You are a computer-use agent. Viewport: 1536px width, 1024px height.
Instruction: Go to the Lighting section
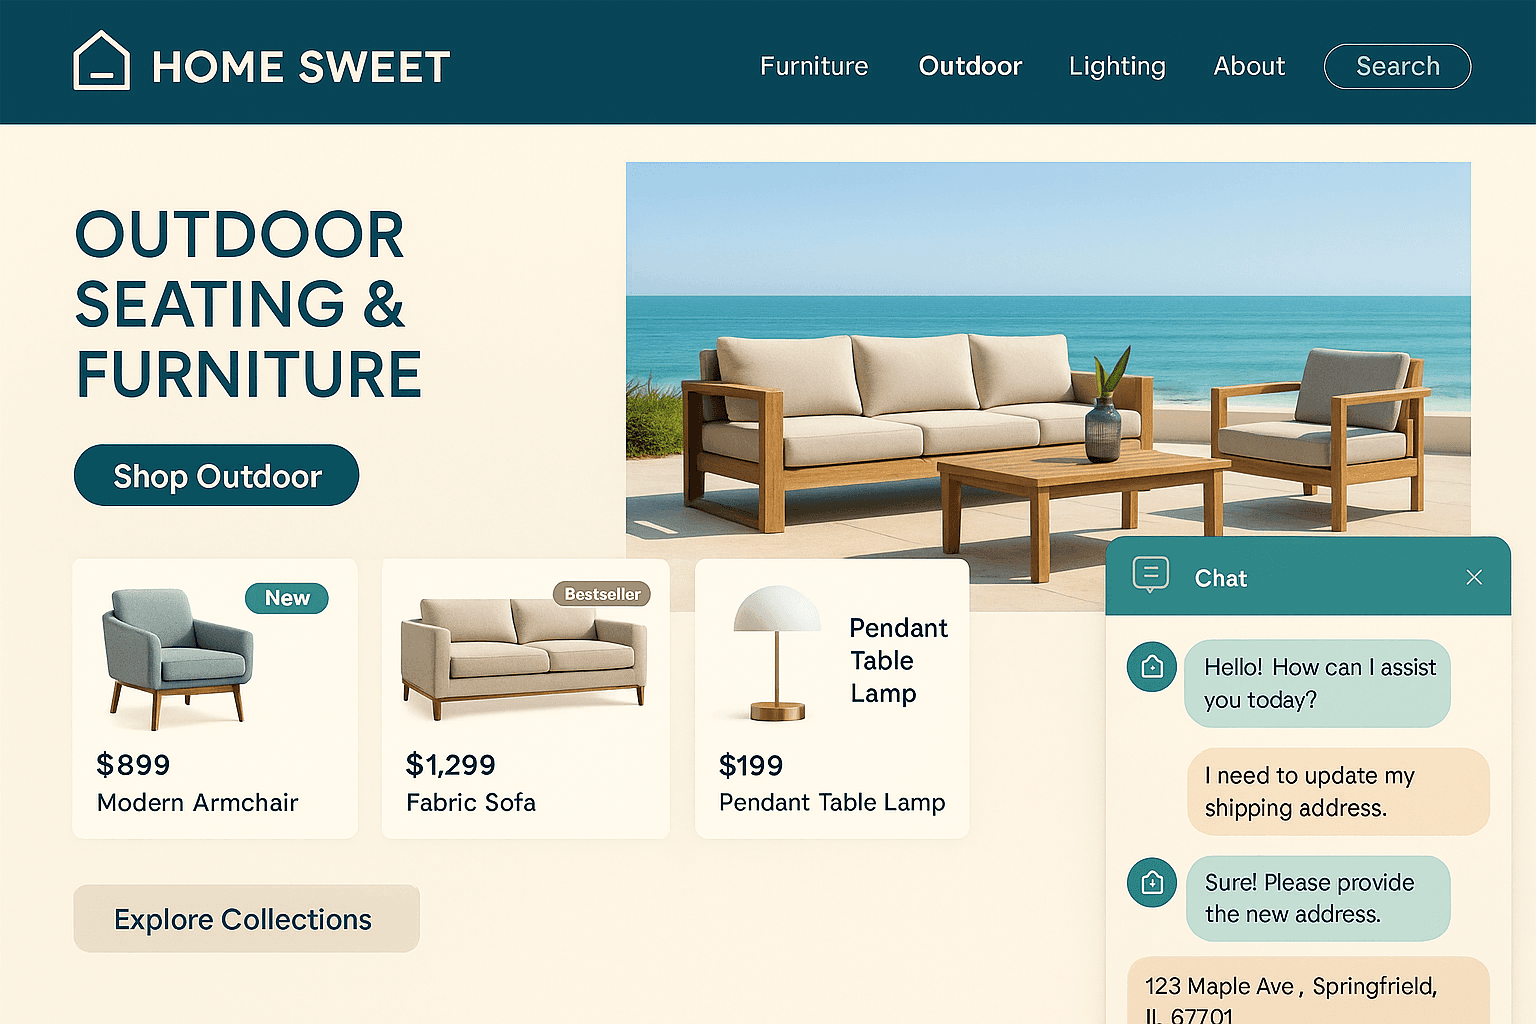pyautogui.click(x=1117, y=66)
